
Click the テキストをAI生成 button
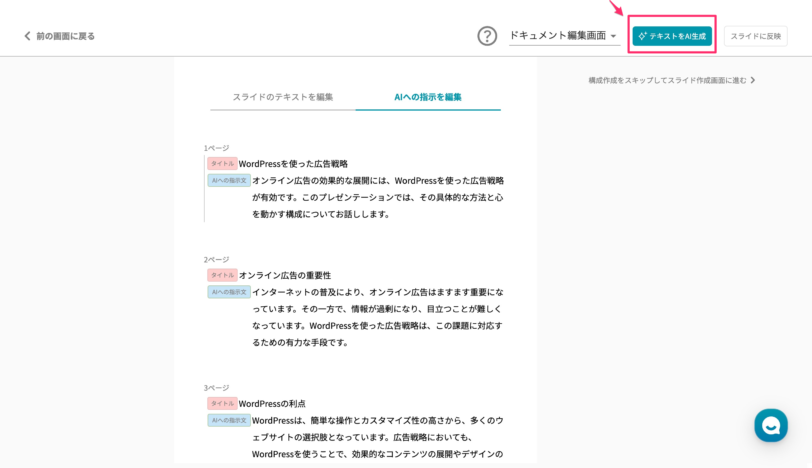tap(672, 36)
